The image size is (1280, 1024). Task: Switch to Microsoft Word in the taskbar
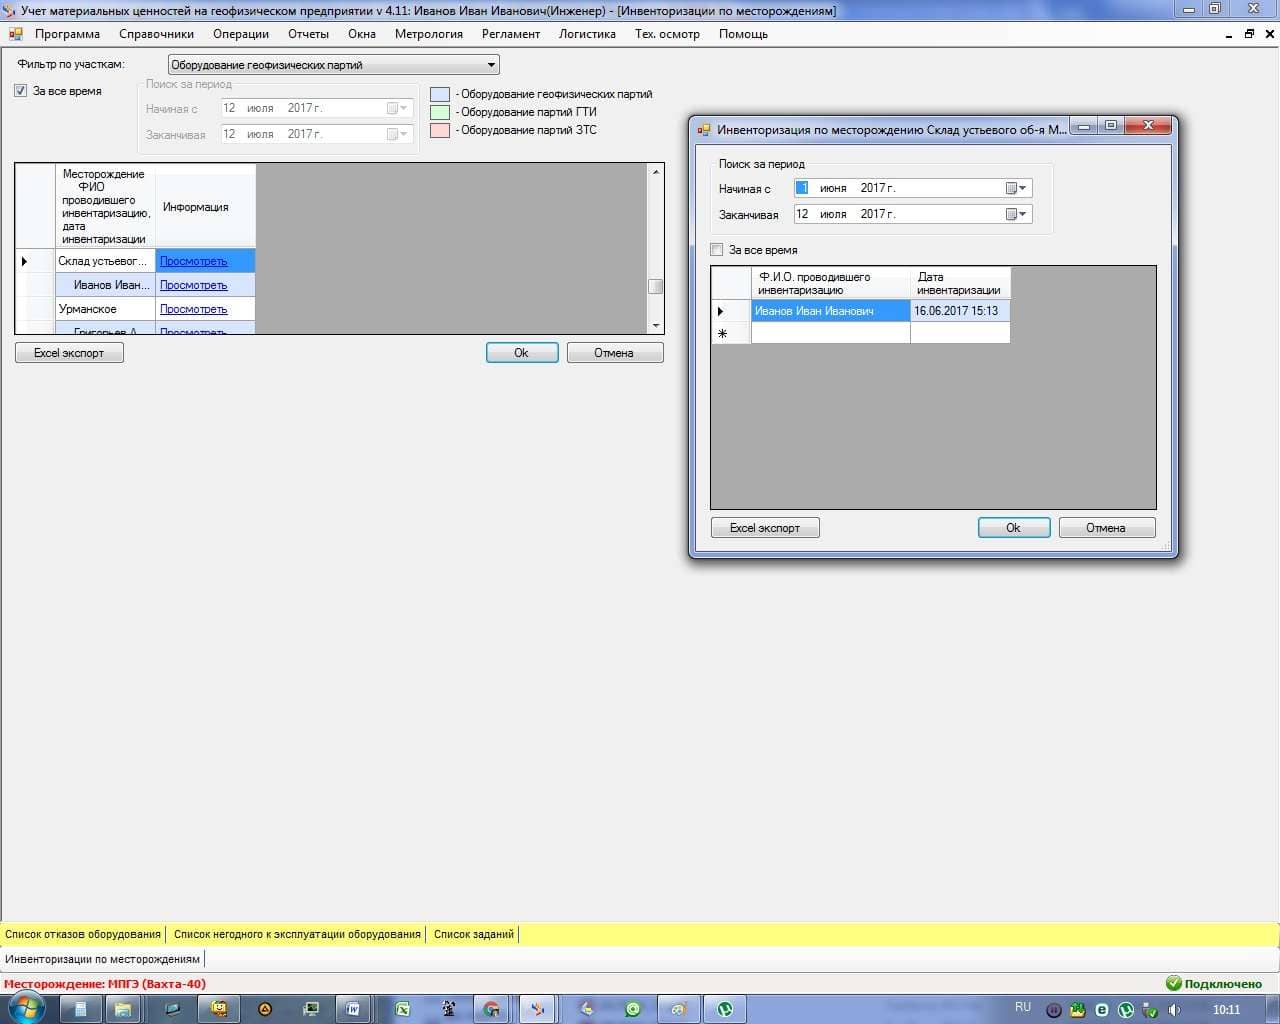click(353, 1009)
